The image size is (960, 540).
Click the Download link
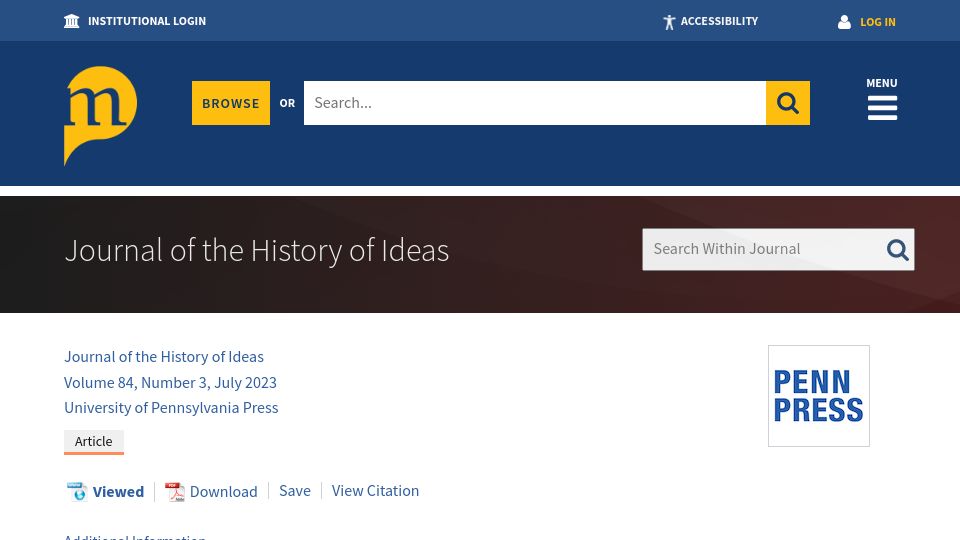[223, 492]
